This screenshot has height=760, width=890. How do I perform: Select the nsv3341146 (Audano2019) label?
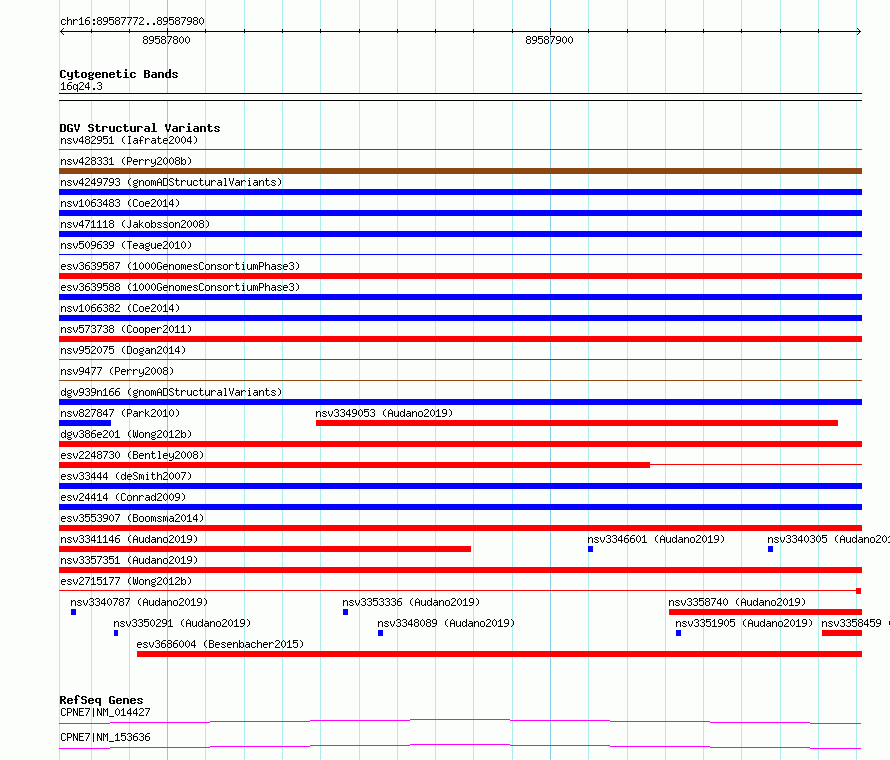(129, 539)
